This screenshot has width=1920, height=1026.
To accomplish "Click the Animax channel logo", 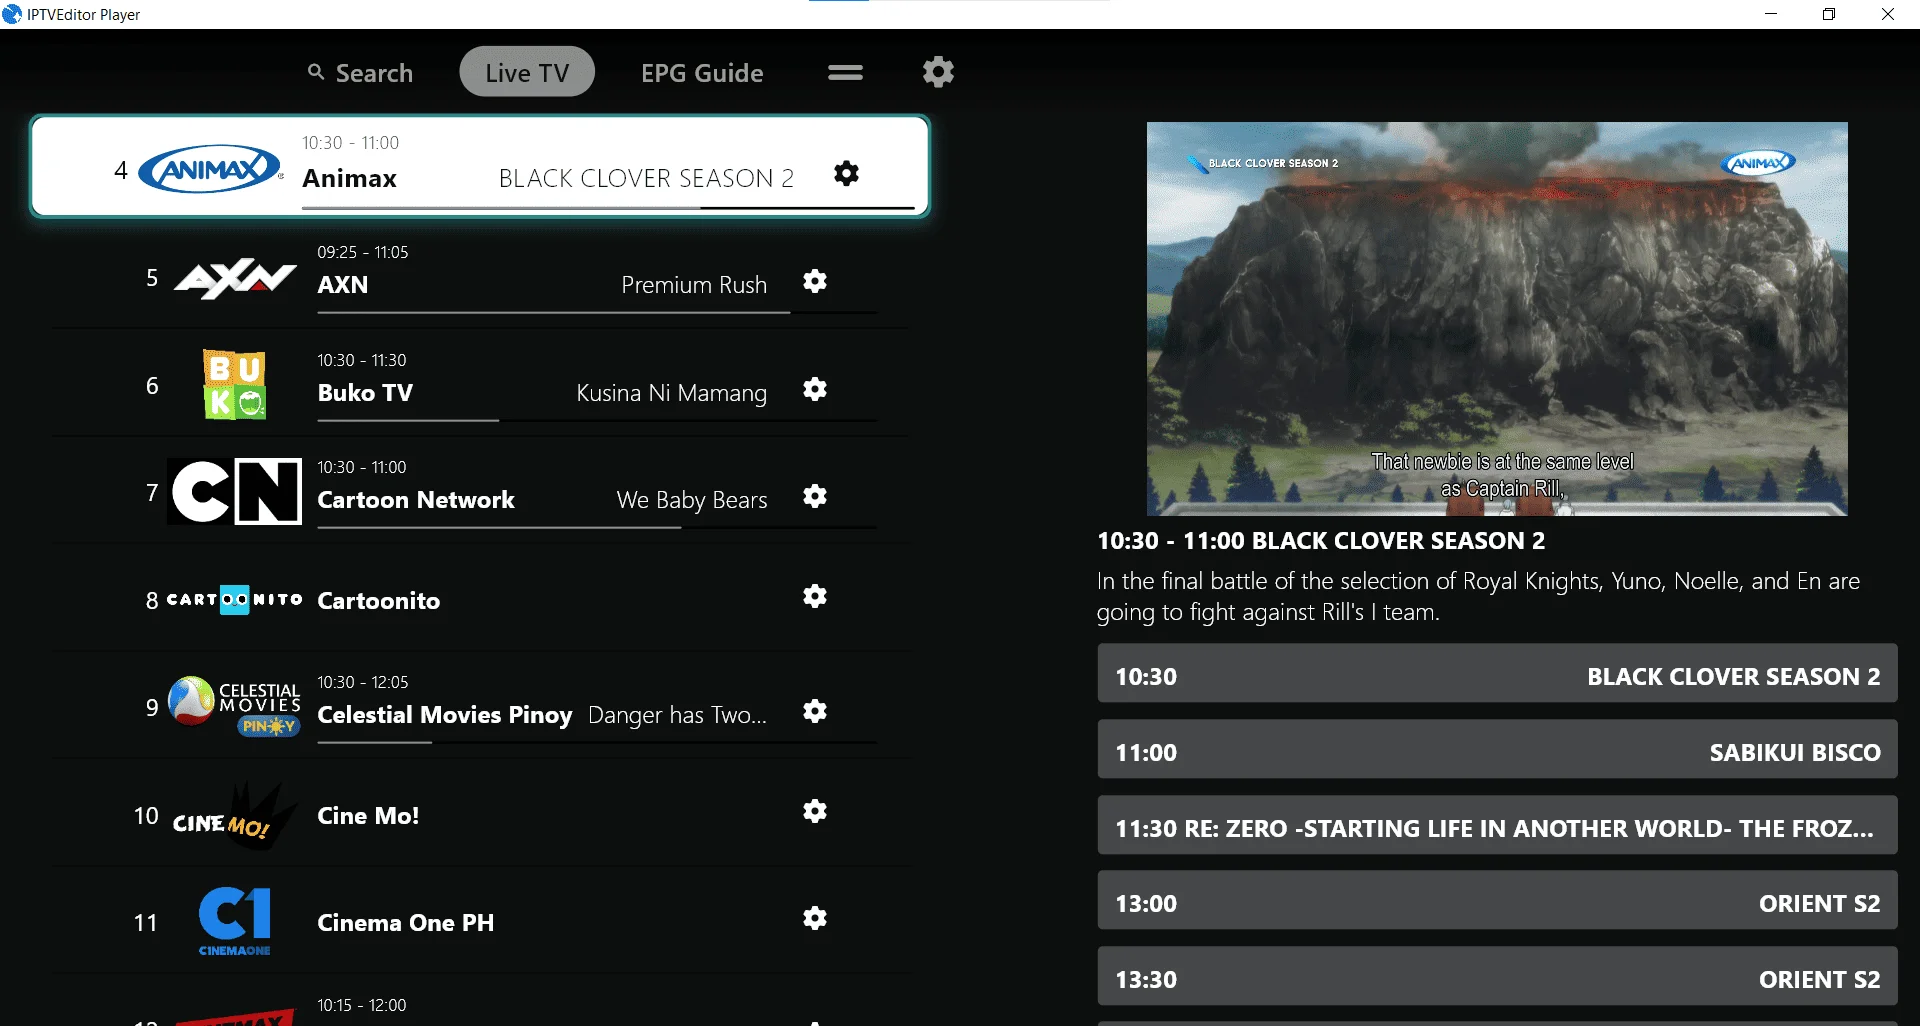I will click(x=210, y=170).
